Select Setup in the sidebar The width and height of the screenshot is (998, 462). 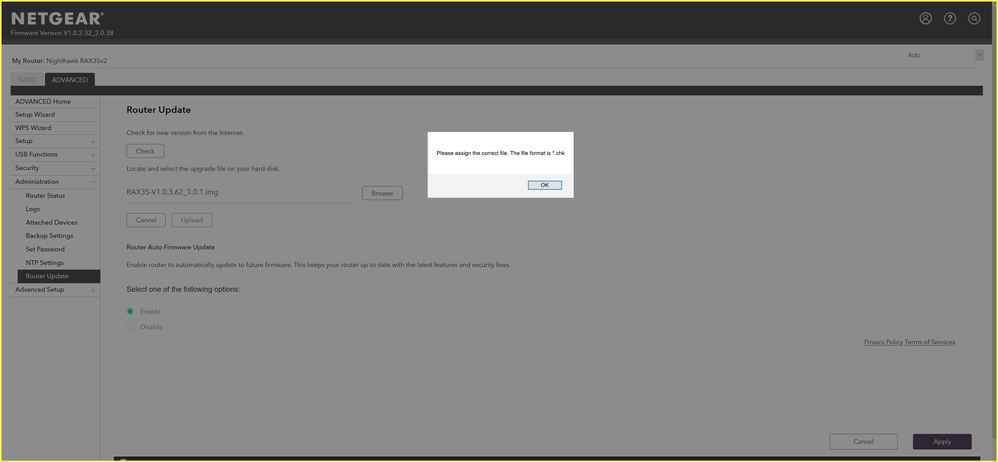click(24, 141)
